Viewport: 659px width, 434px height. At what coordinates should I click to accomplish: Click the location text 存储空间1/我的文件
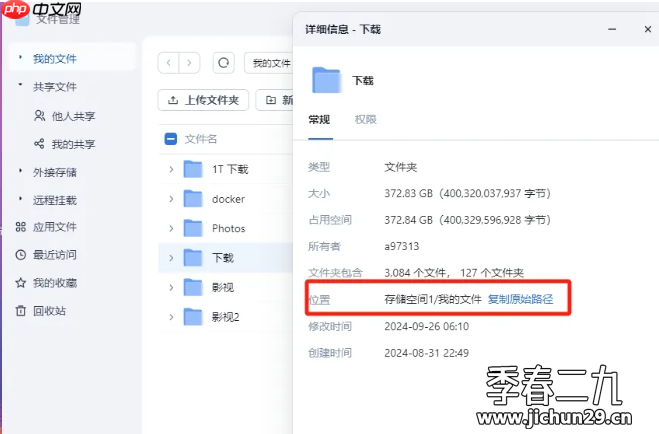(433, 299)
